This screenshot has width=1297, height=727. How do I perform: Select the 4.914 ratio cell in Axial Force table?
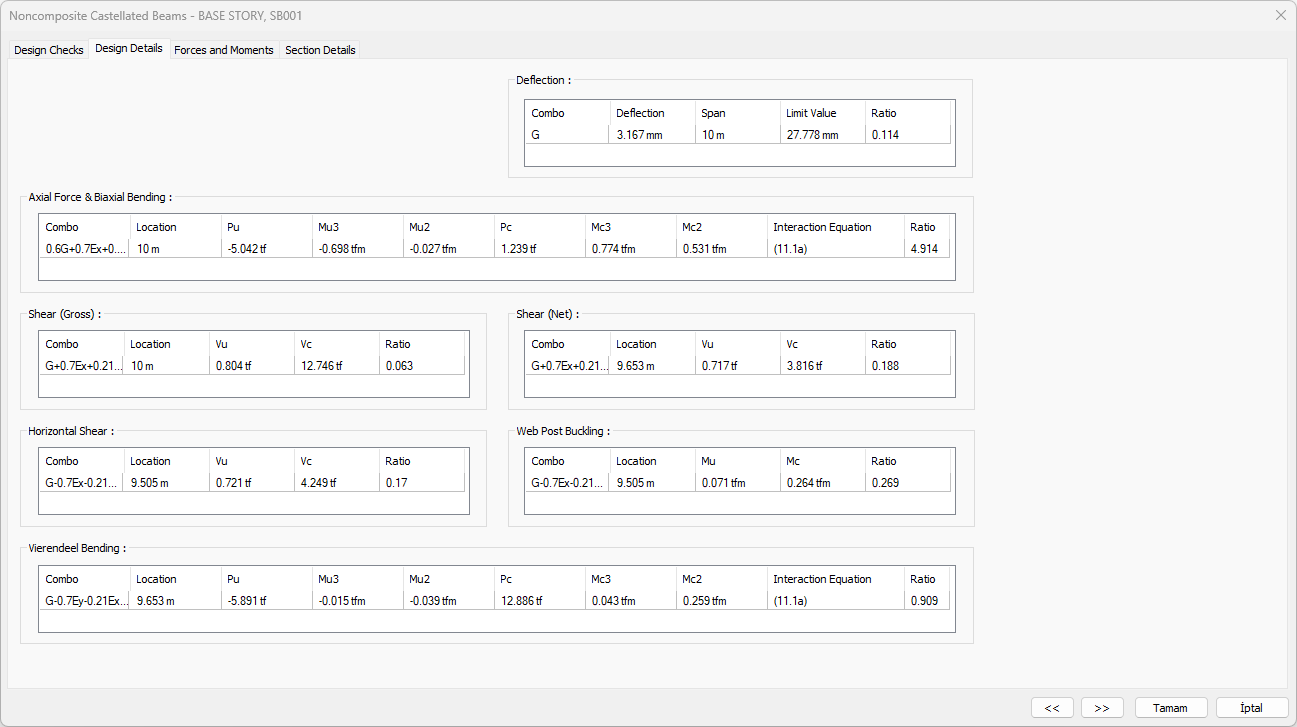pos(924,249)
